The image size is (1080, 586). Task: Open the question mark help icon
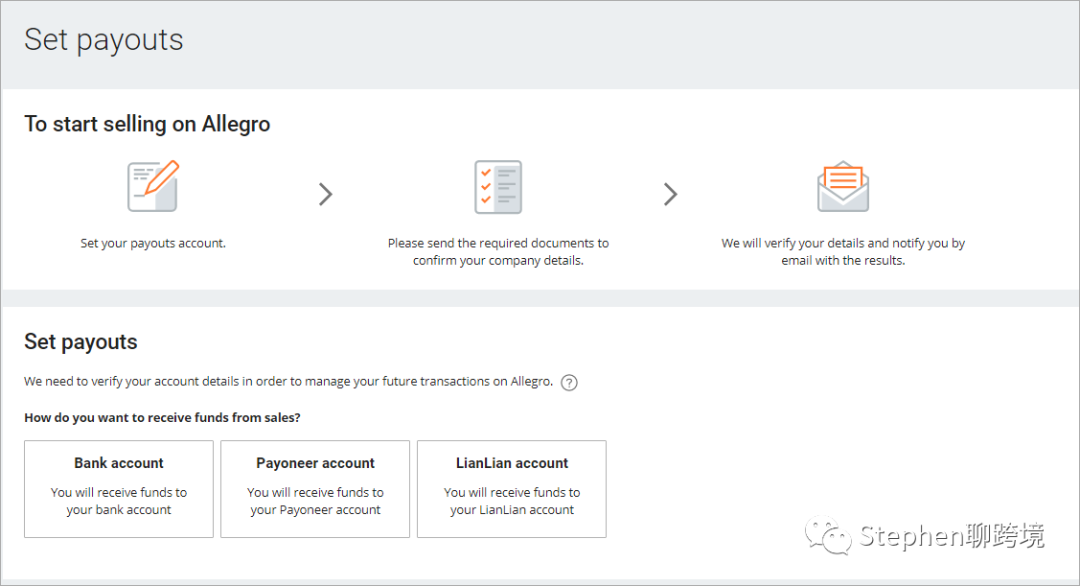569,383
